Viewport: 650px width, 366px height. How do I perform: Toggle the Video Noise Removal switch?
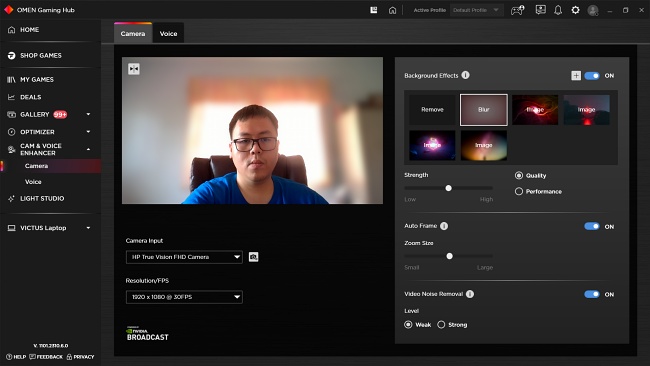click(592, 294)
